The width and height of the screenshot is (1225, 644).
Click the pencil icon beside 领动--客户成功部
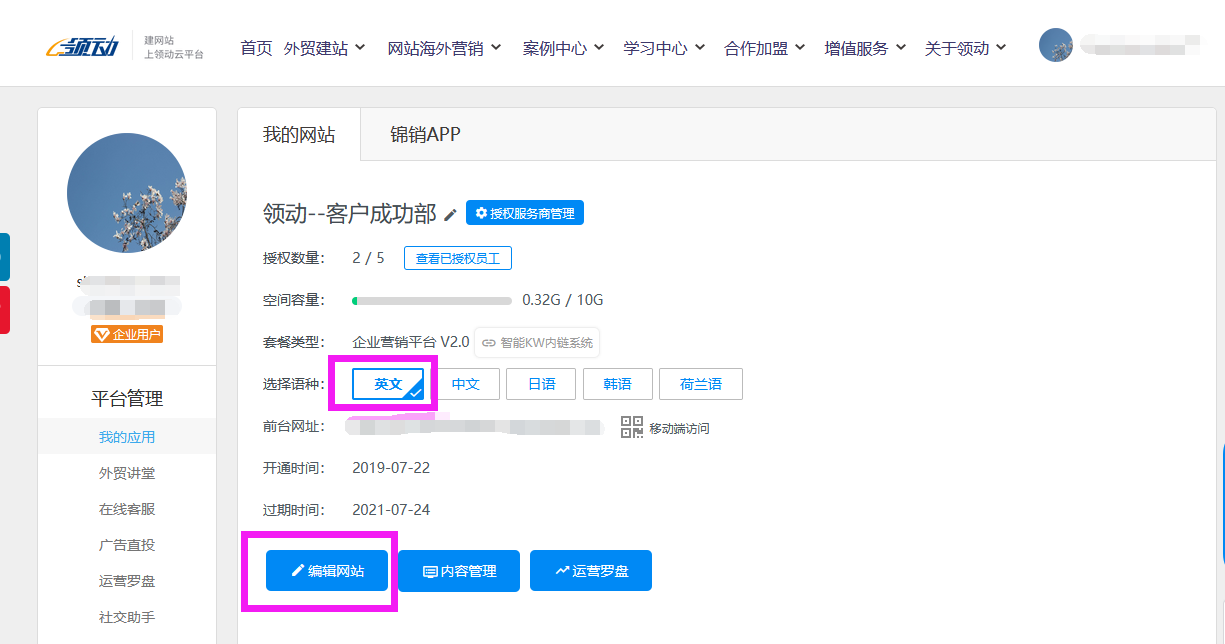point(451,214)
